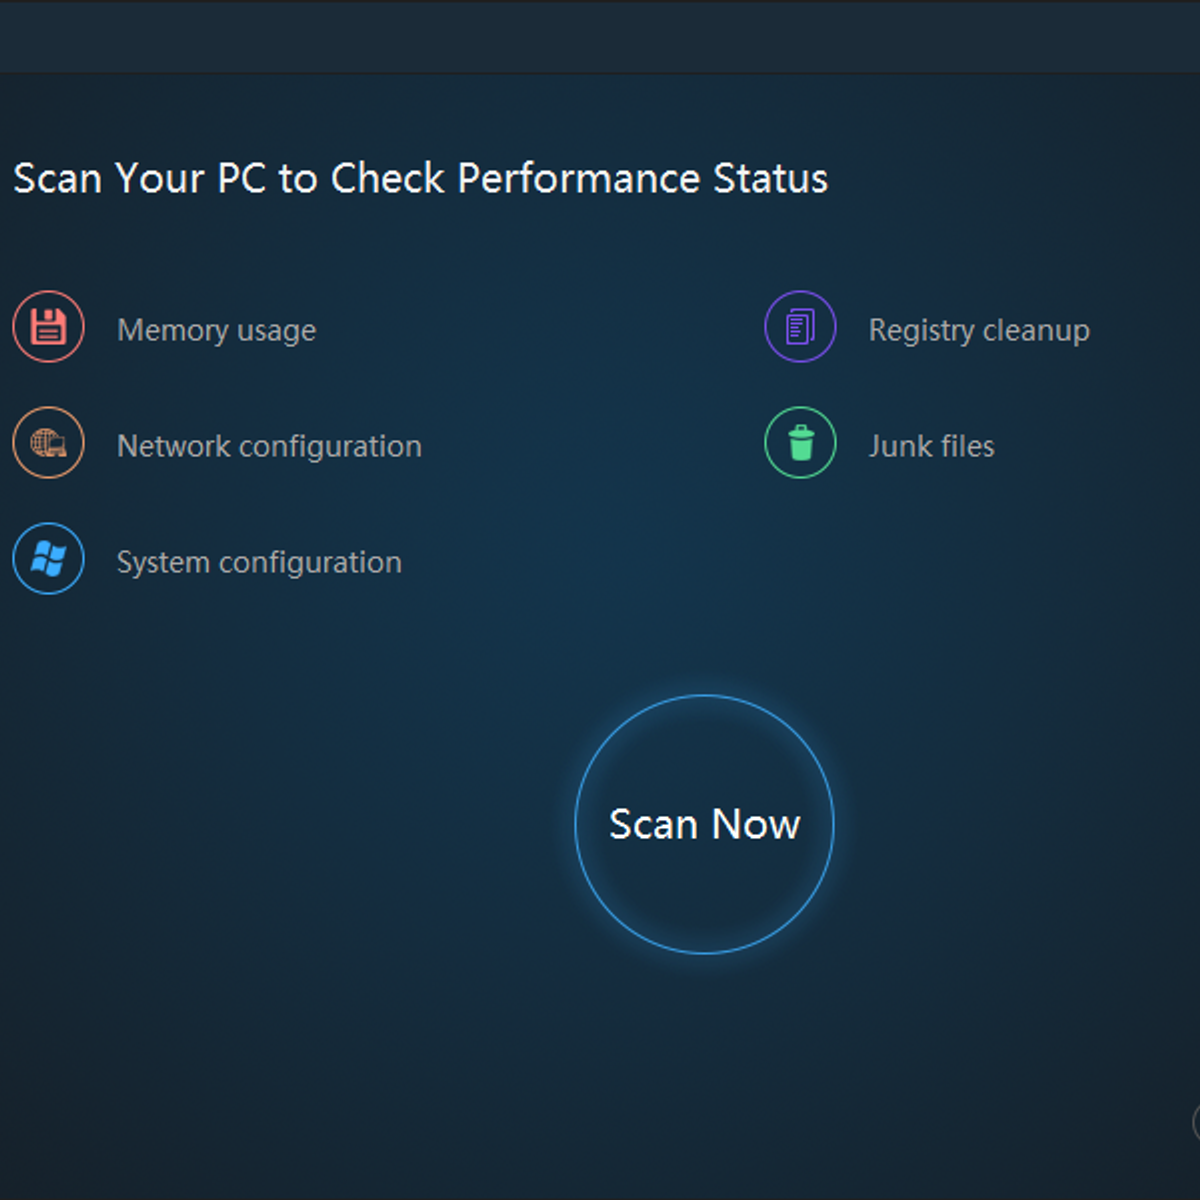Click the empty dark title bar strip
The image size is (1200, 1200).
tap(600, 36)
